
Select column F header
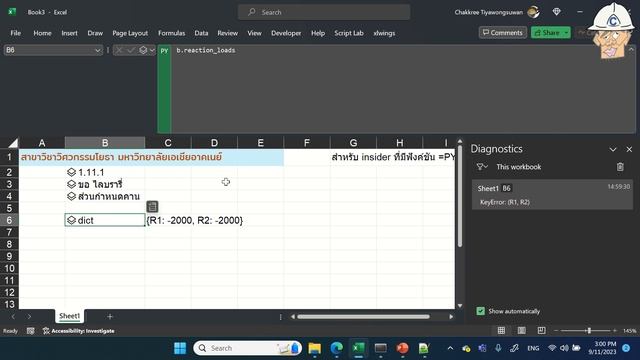click(307, 143)
